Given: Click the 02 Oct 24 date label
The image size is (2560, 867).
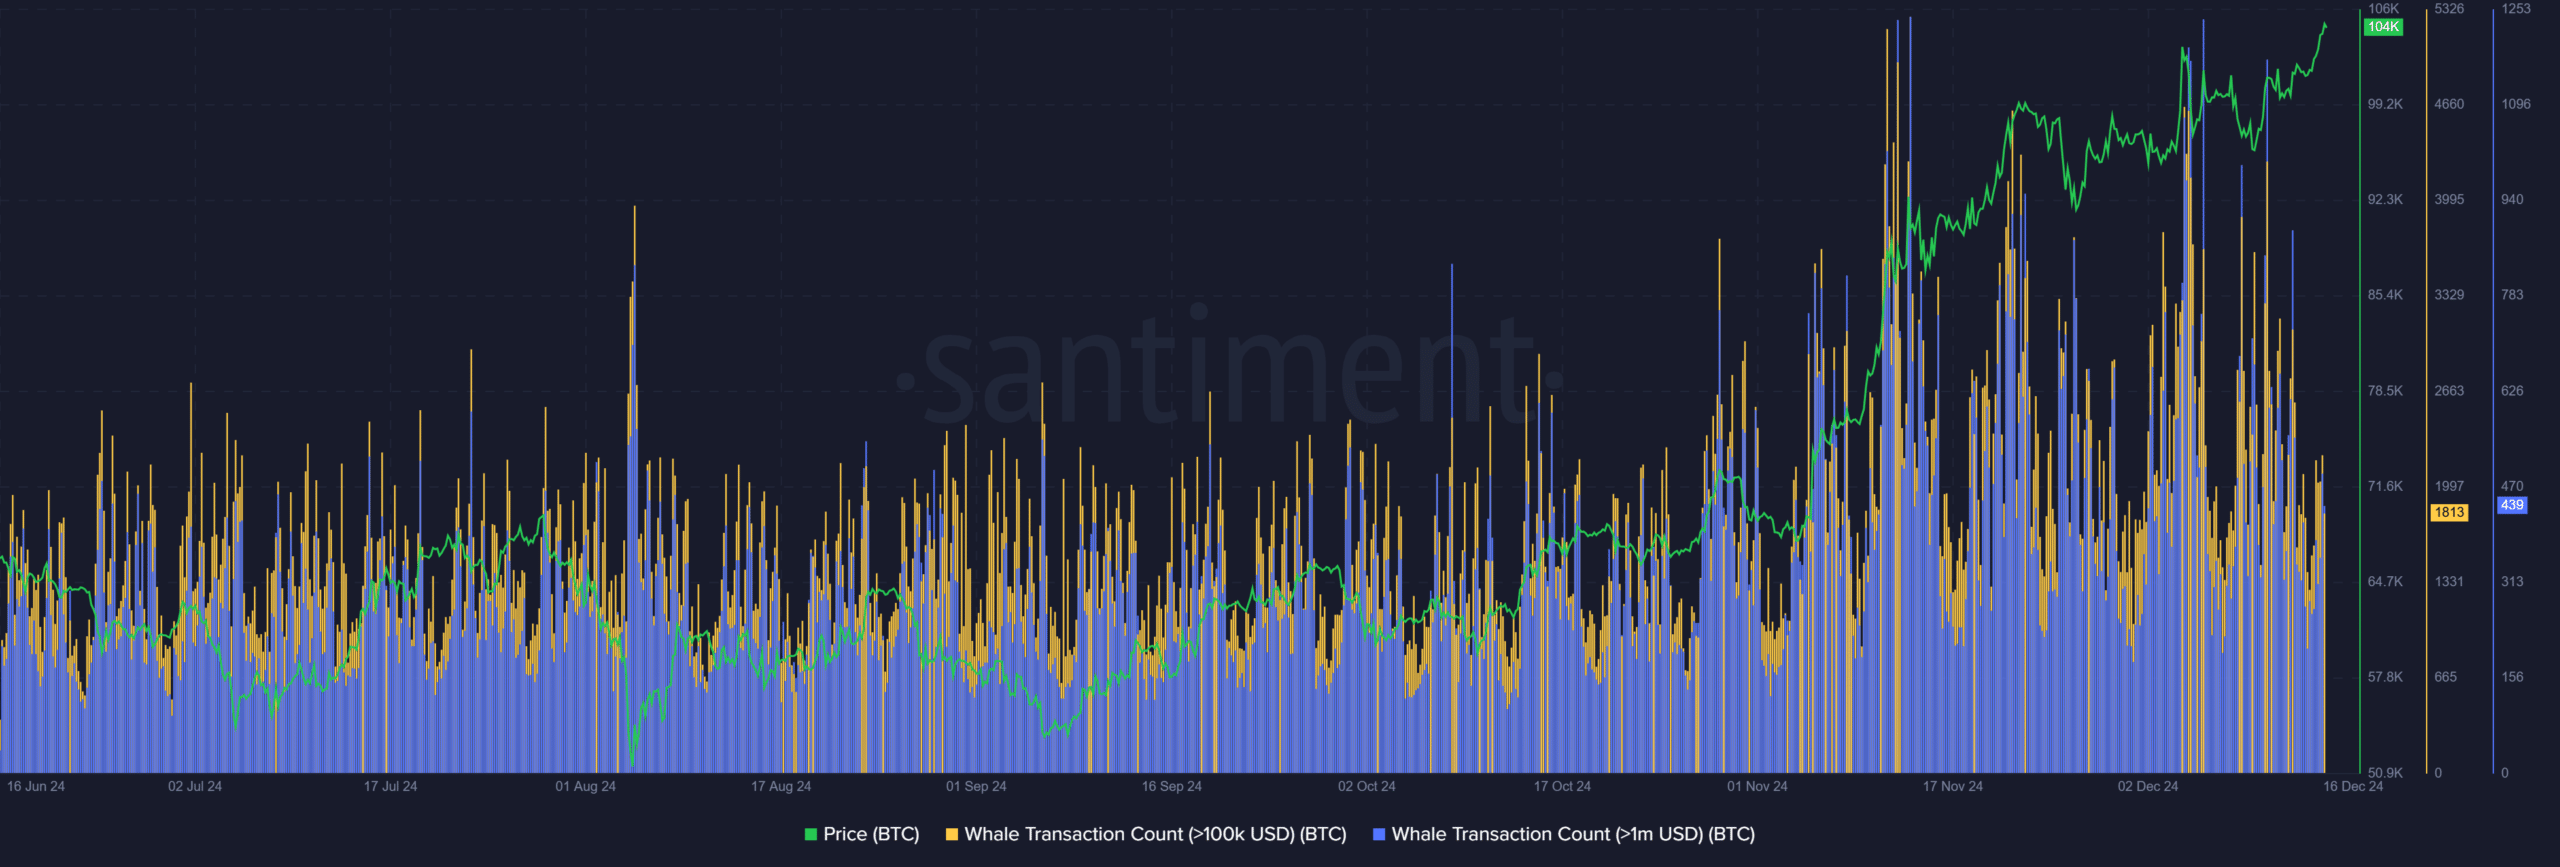Looking at the screenshot, I should 1367,786.
